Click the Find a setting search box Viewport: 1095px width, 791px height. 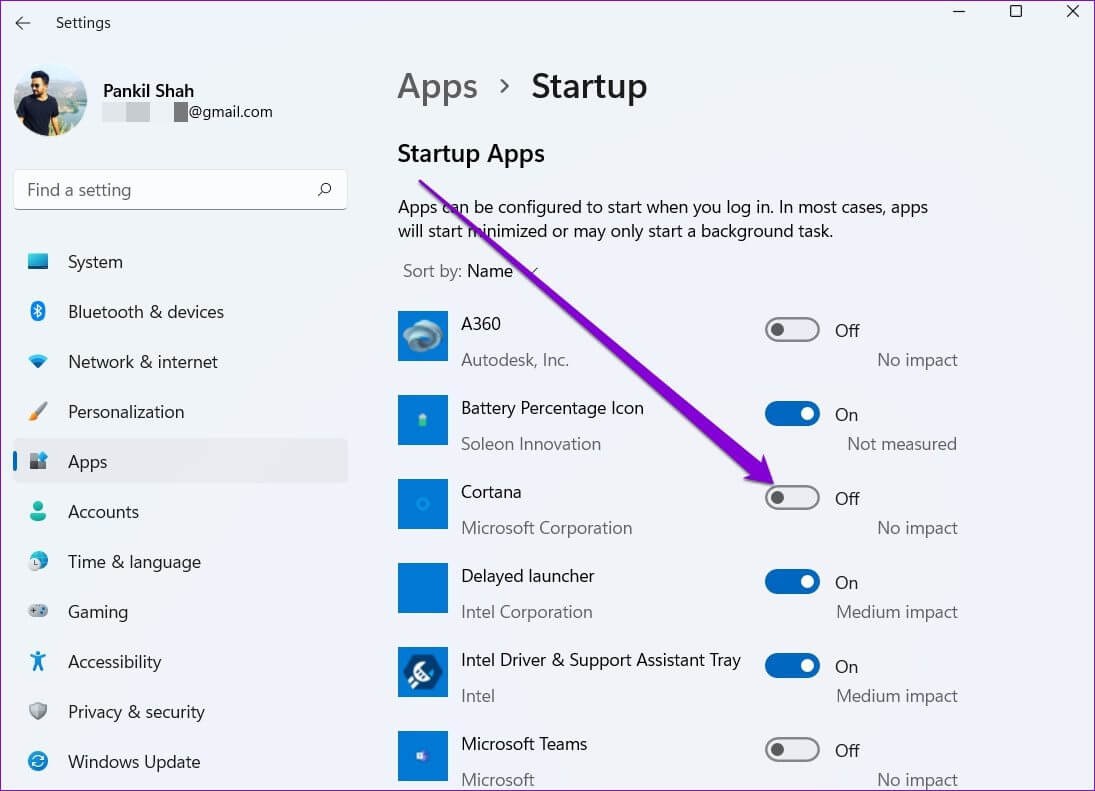(x=180, y=189)
